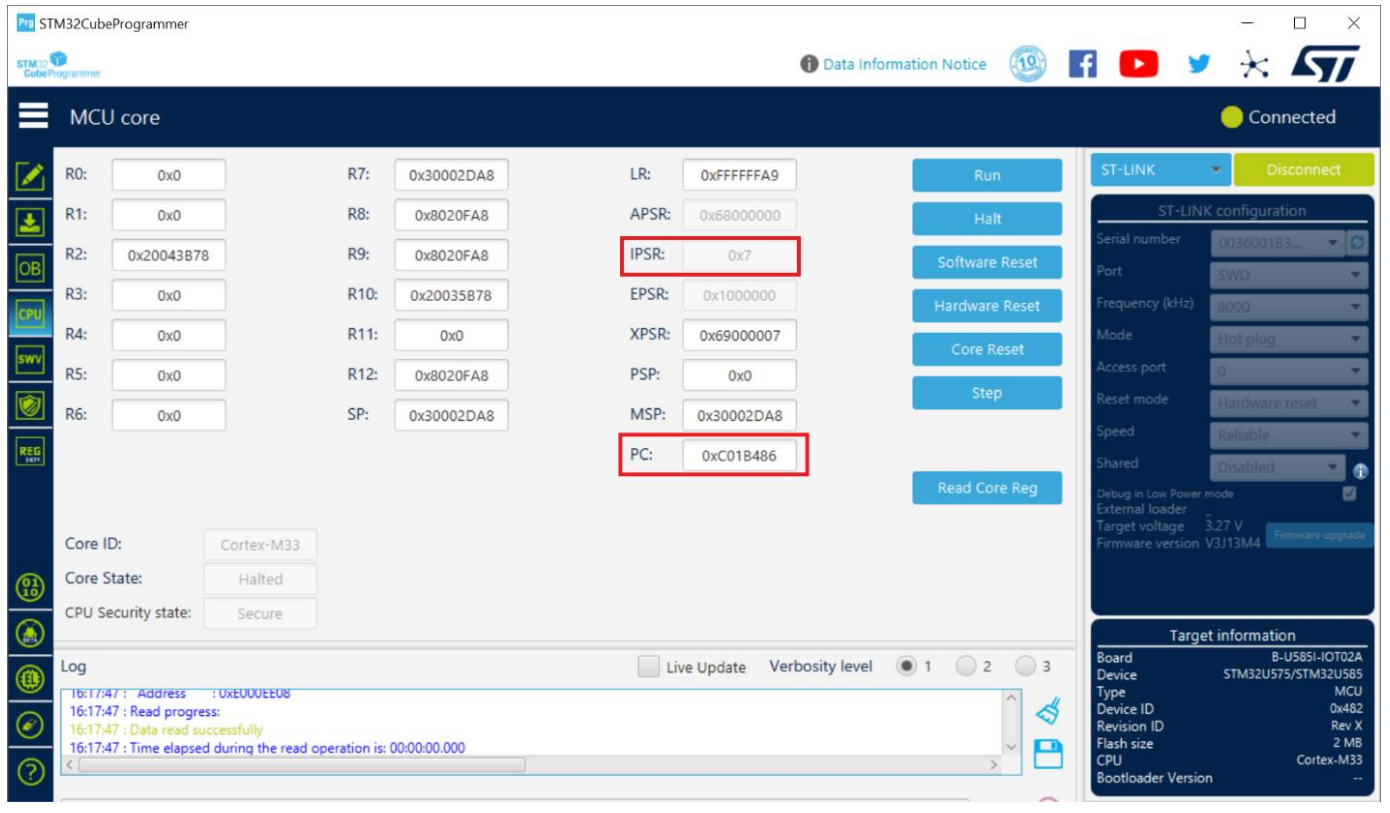Click the Read Core Reg button
1390x813 pixels.
pos(987,488)
